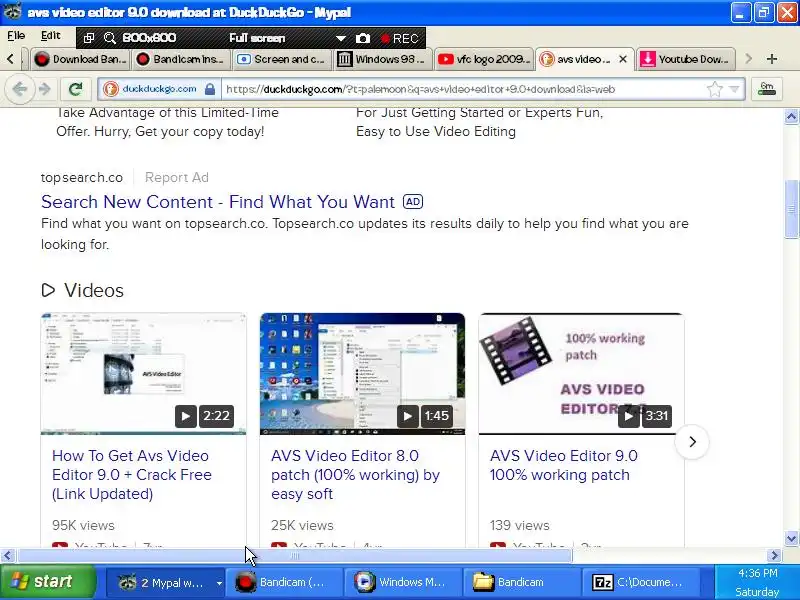The width and height of the screenshot is (800, 600).
Task: Switch to Windows Media Player taskbar item
Action: click(403, 582)
